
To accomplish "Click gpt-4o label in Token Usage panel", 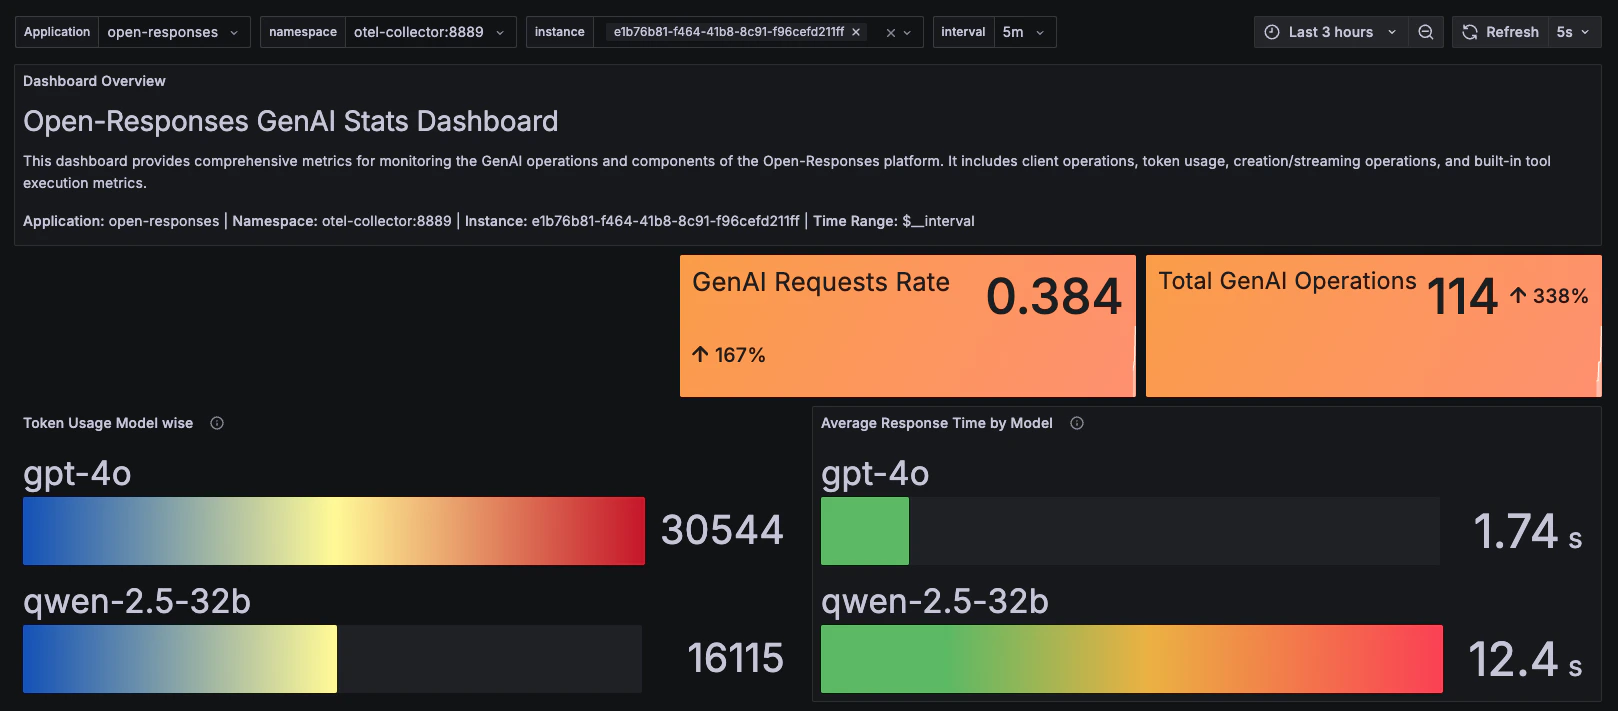I will tap(77, 473).
